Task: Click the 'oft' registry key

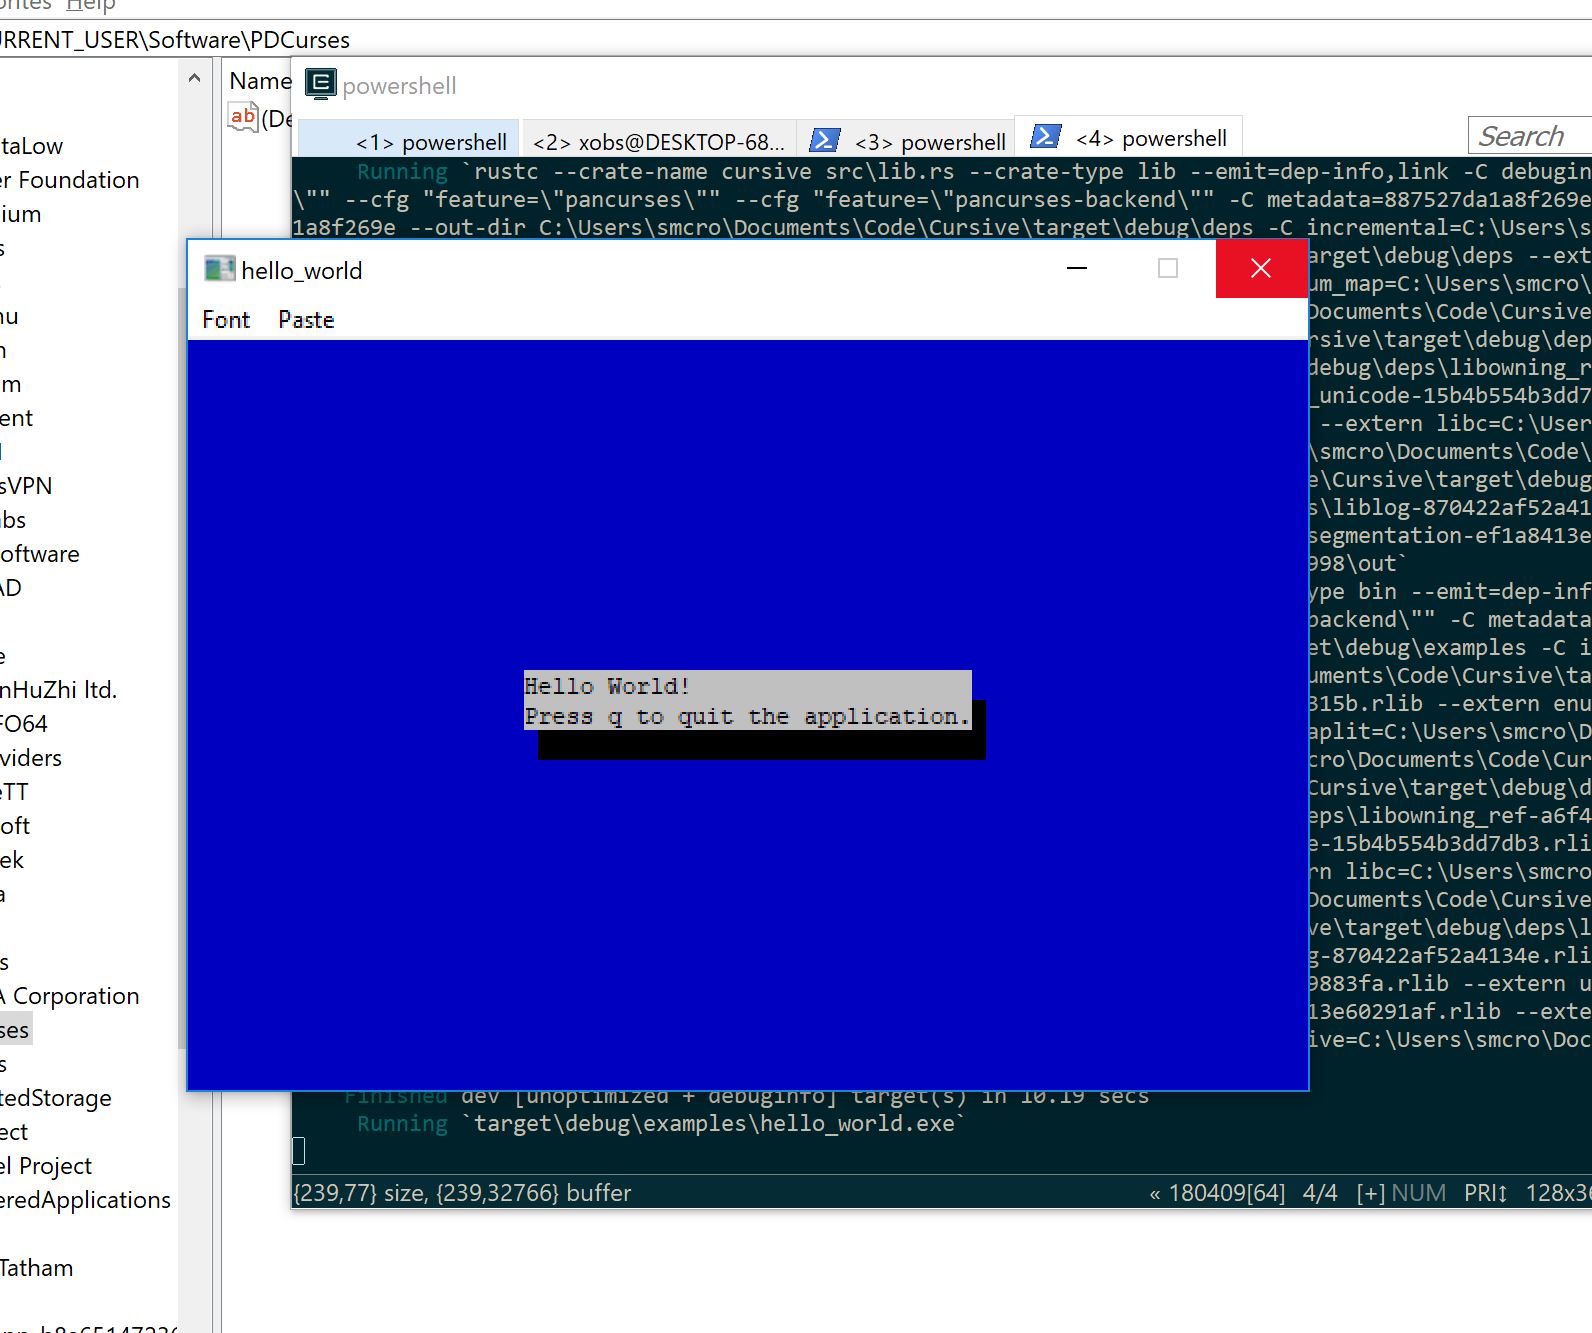Action: (x=15, y=826)
